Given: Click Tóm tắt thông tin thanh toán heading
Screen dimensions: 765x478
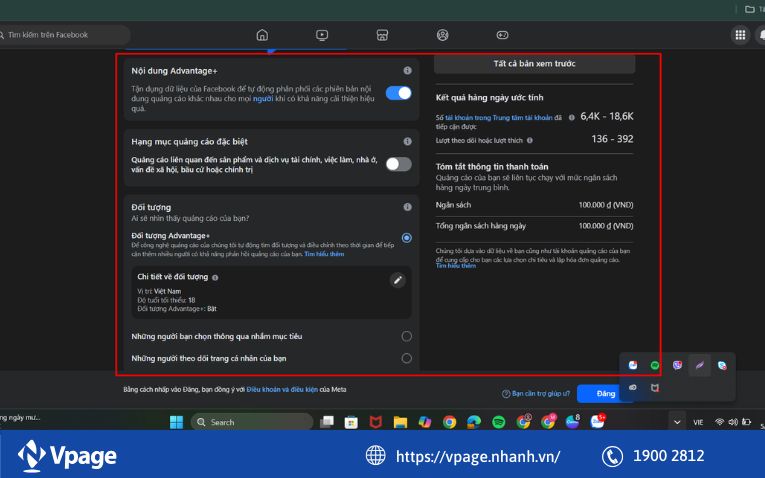Looking at the screenshot, I should click(x=492, y=167).
